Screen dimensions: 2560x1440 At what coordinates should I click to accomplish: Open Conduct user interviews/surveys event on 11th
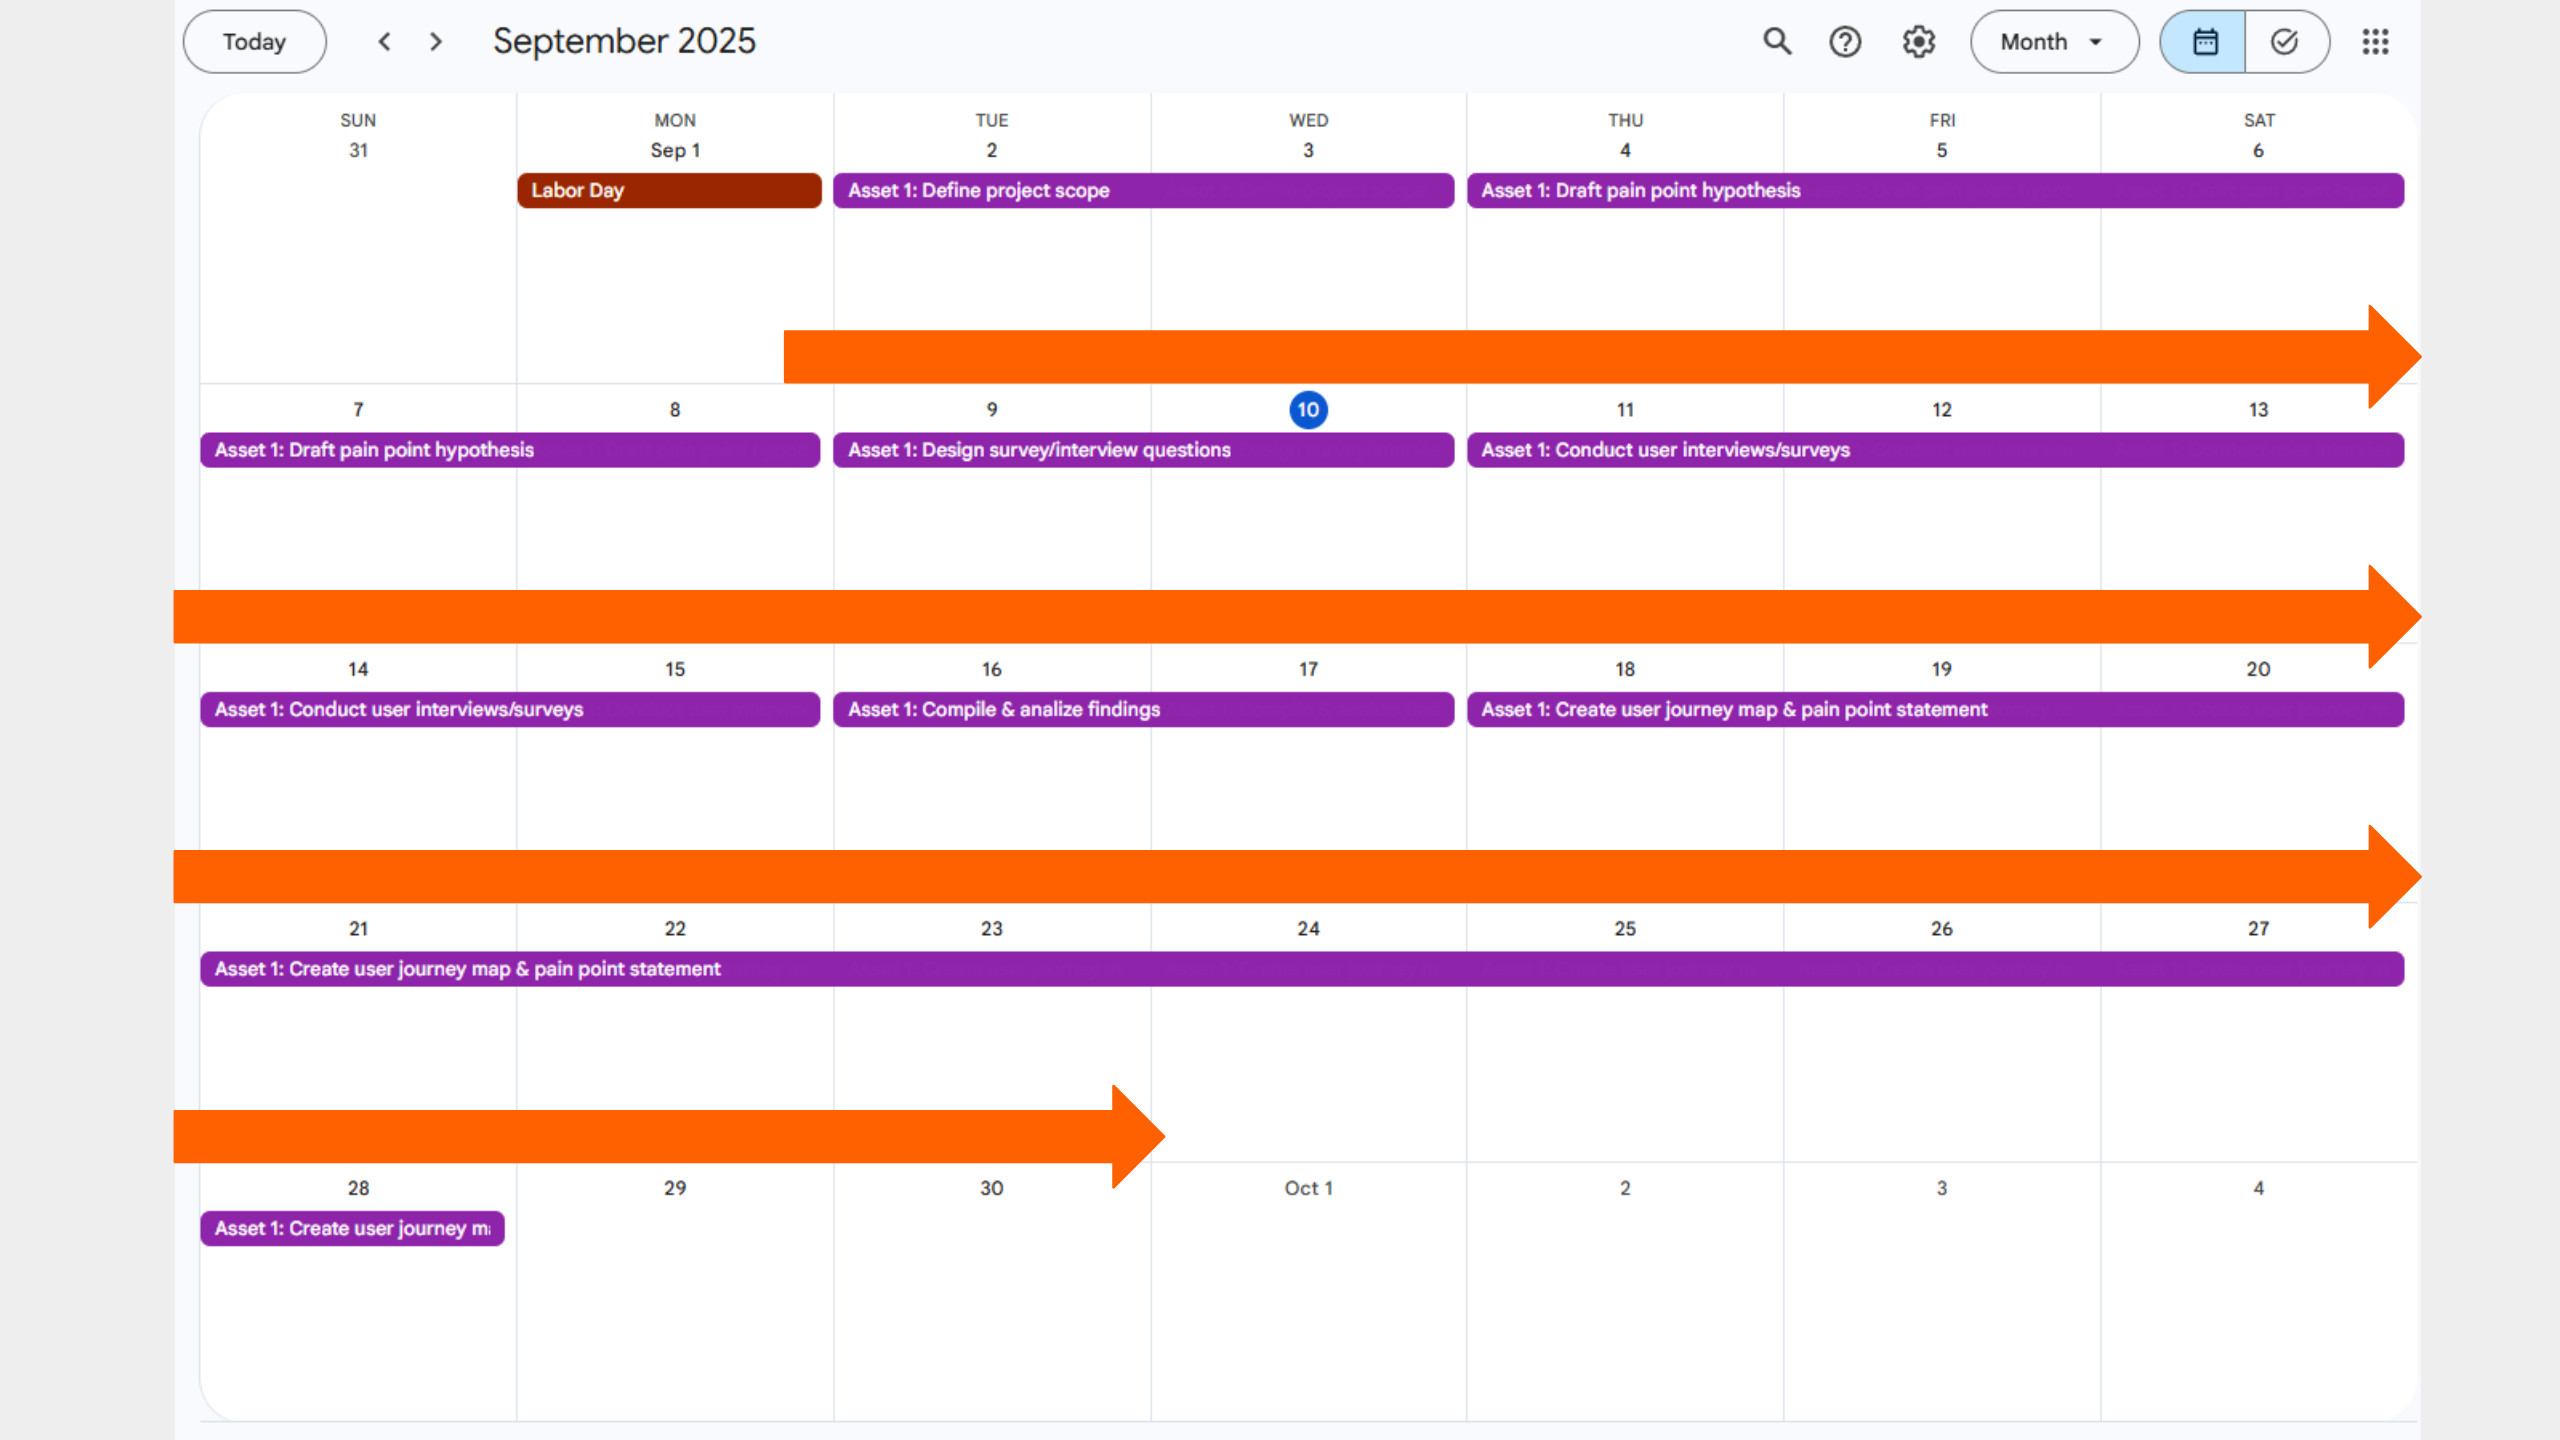pos(1934,450)
